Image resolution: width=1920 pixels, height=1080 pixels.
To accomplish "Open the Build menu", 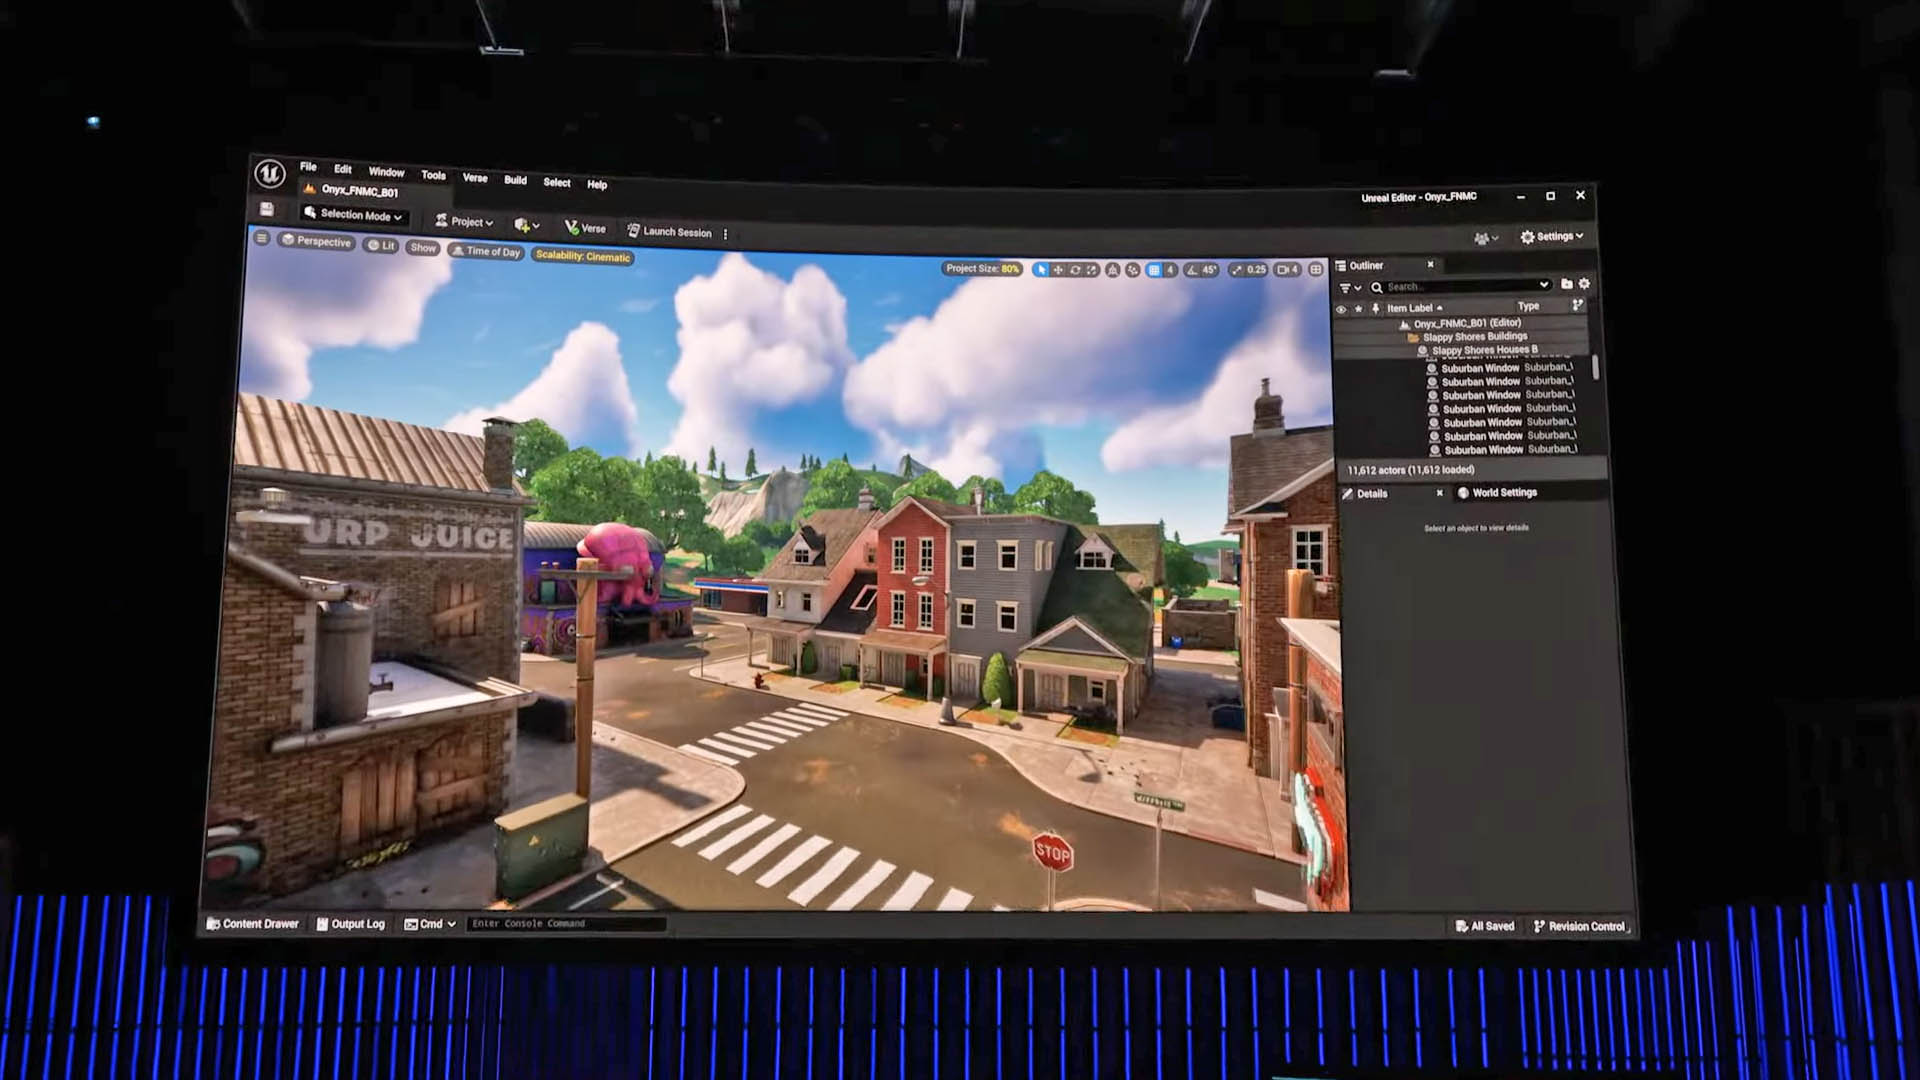I will point(515,180).
